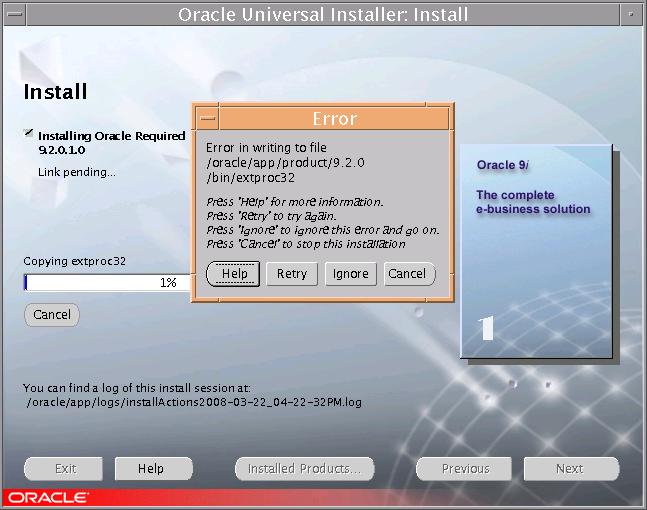Click the Oracle Universal Installer title bar
This screenshot has height=510, width=647.
[322, 14]
